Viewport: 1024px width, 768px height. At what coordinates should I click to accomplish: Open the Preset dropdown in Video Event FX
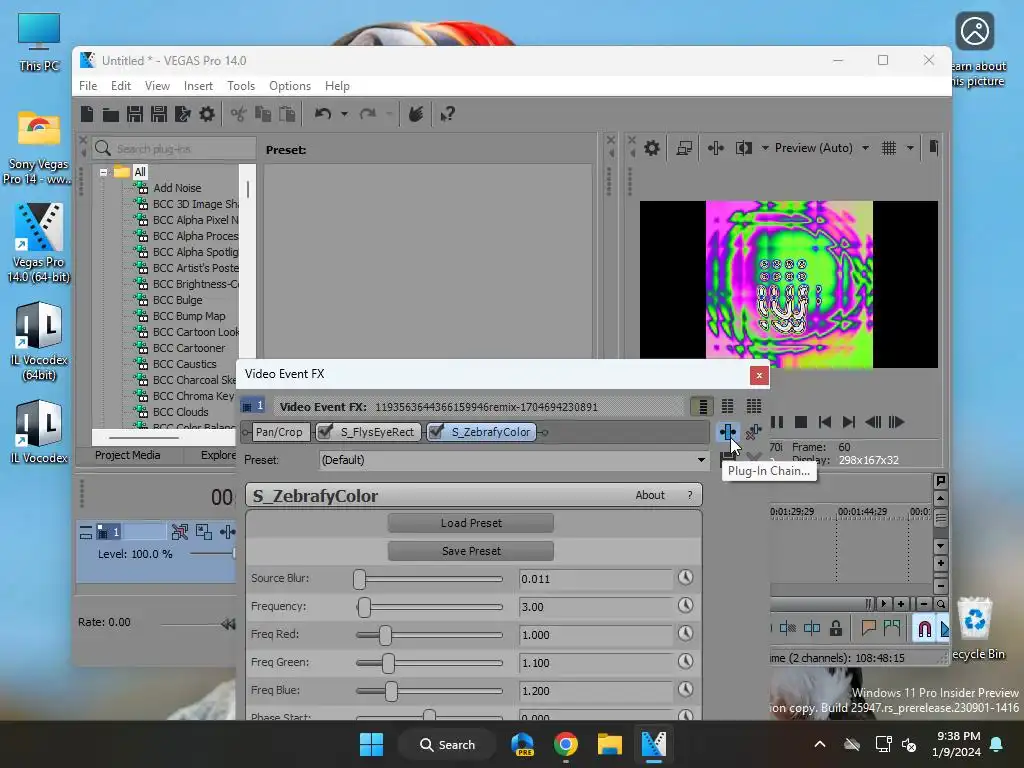[x=701, y=460]
